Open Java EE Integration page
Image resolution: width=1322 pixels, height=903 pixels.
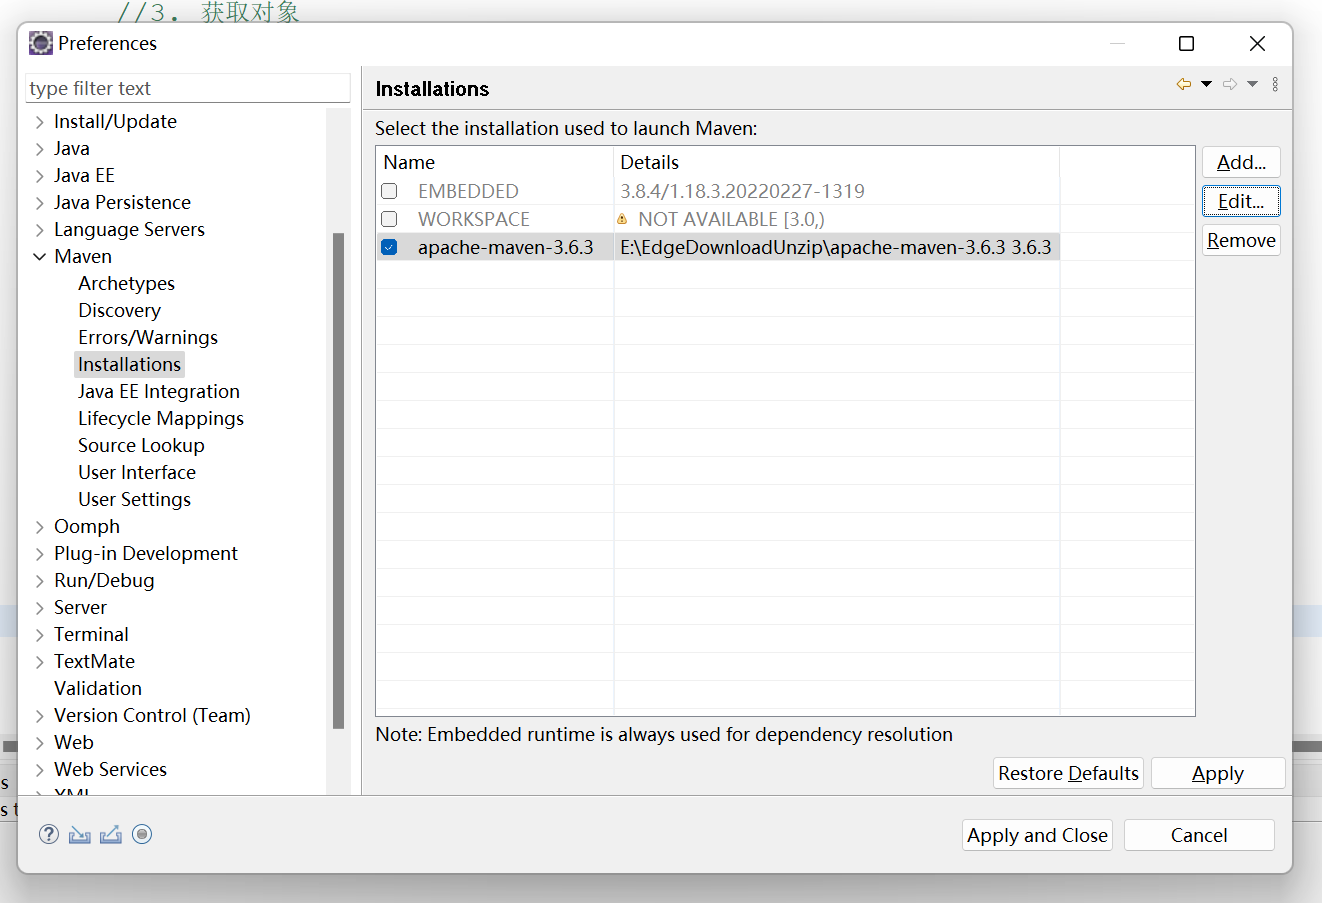pos(159,391)
